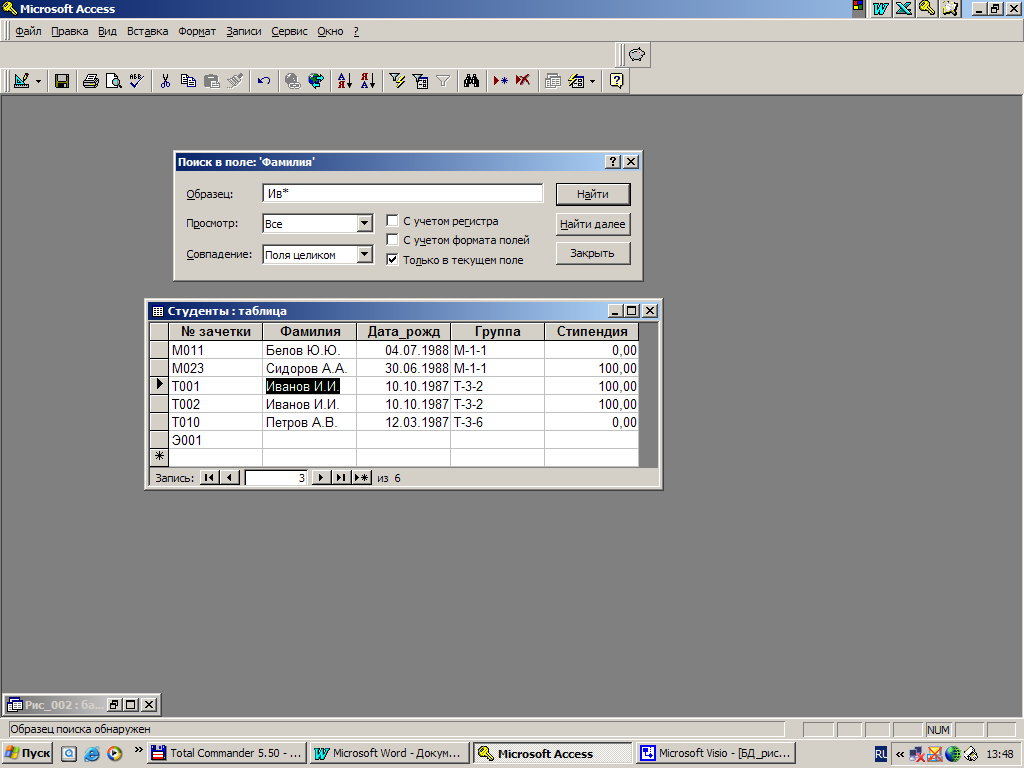Open the Вставка menu
1024x768 pixels.
(148, 31)
